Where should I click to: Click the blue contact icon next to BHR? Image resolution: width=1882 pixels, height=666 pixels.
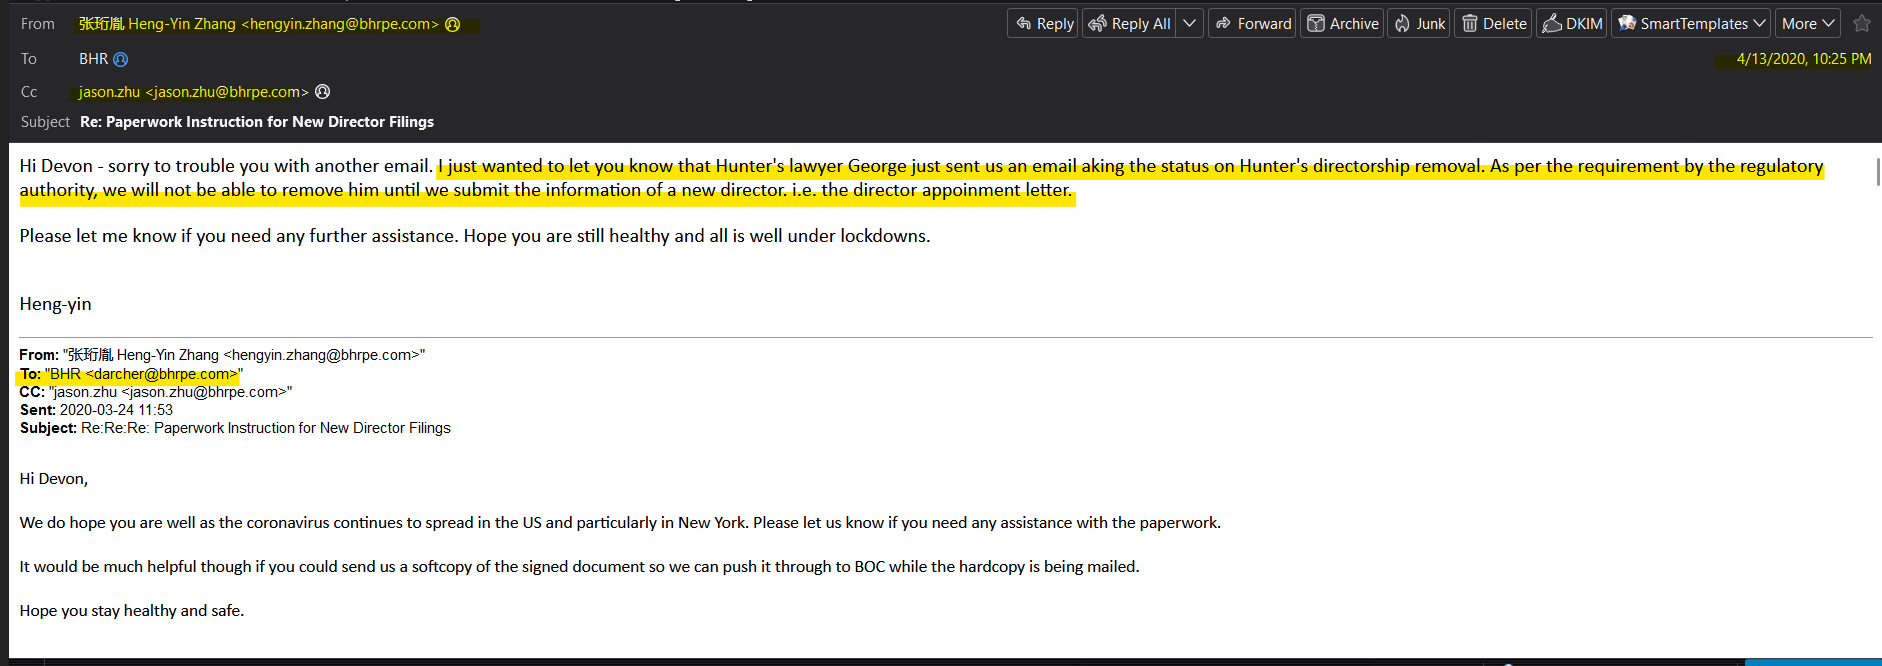pos(121,60)
